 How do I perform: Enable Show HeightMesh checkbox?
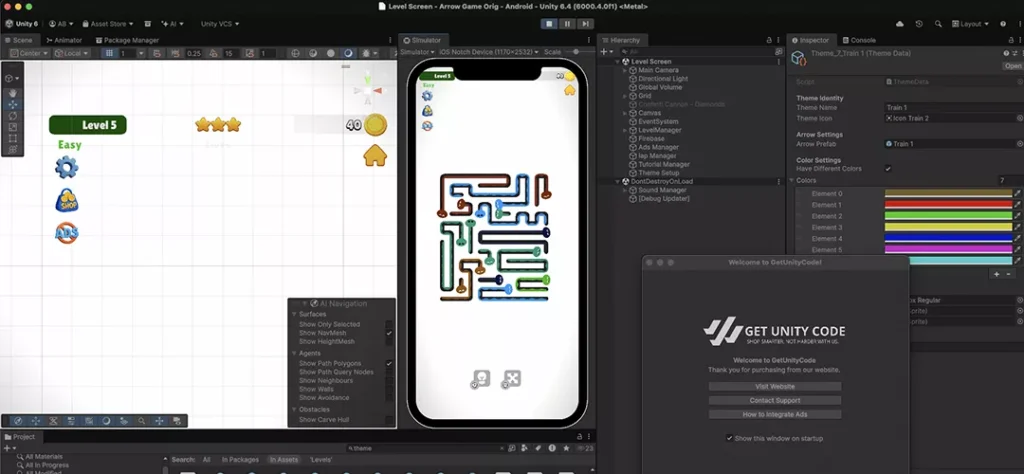tap(389, 341)
